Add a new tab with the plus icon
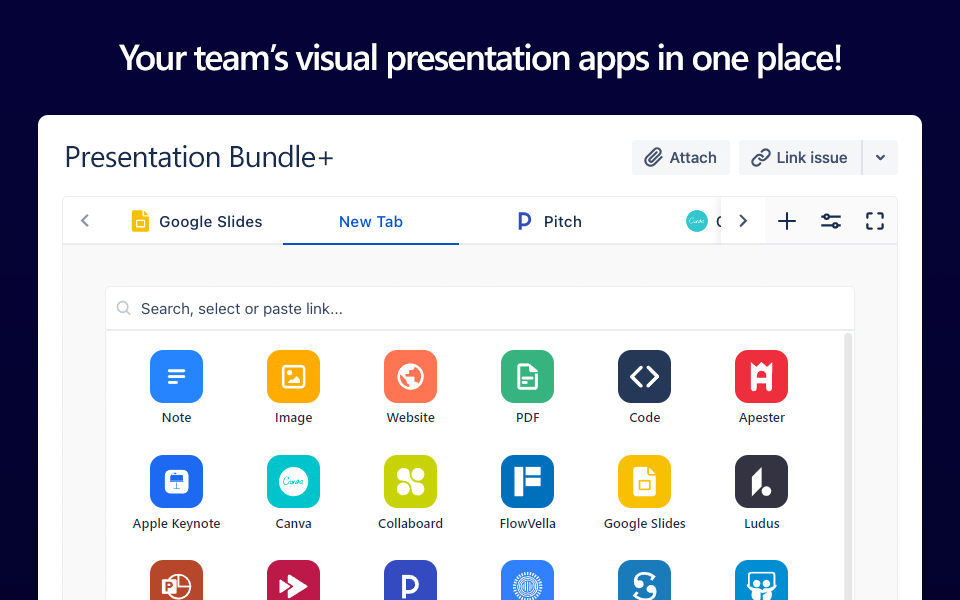This screenshot has height=600, width=960. 787,221
